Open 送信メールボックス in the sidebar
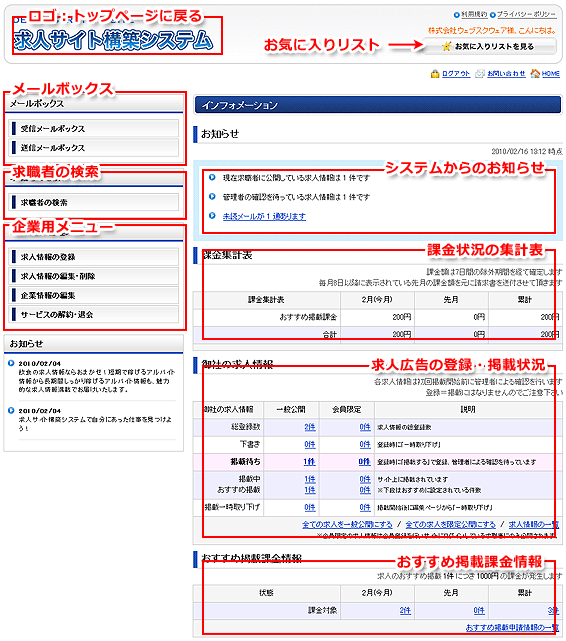The width and height of the screenshot is (566, 641). [94, 148]
